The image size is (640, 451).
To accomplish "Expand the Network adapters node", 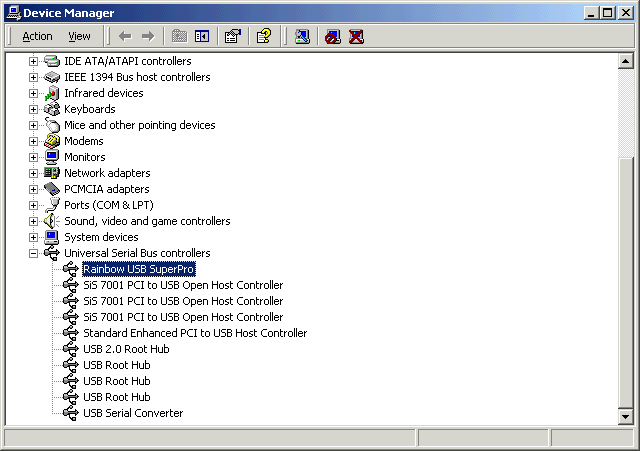I will 33,173.
